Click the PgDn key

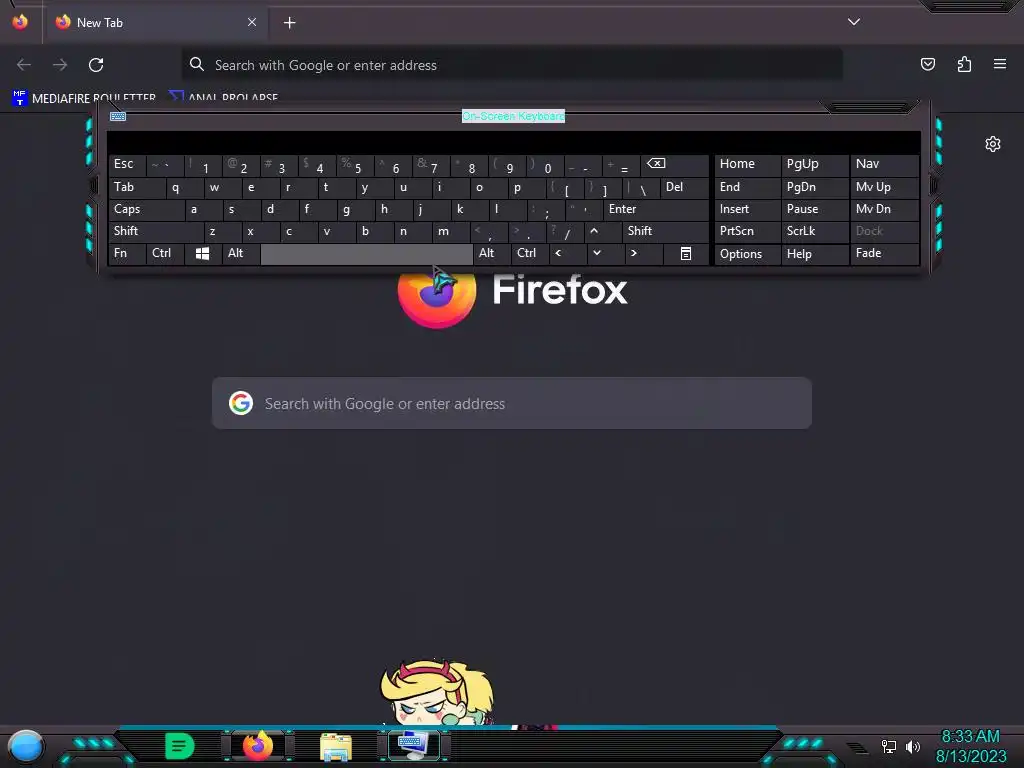814,187
